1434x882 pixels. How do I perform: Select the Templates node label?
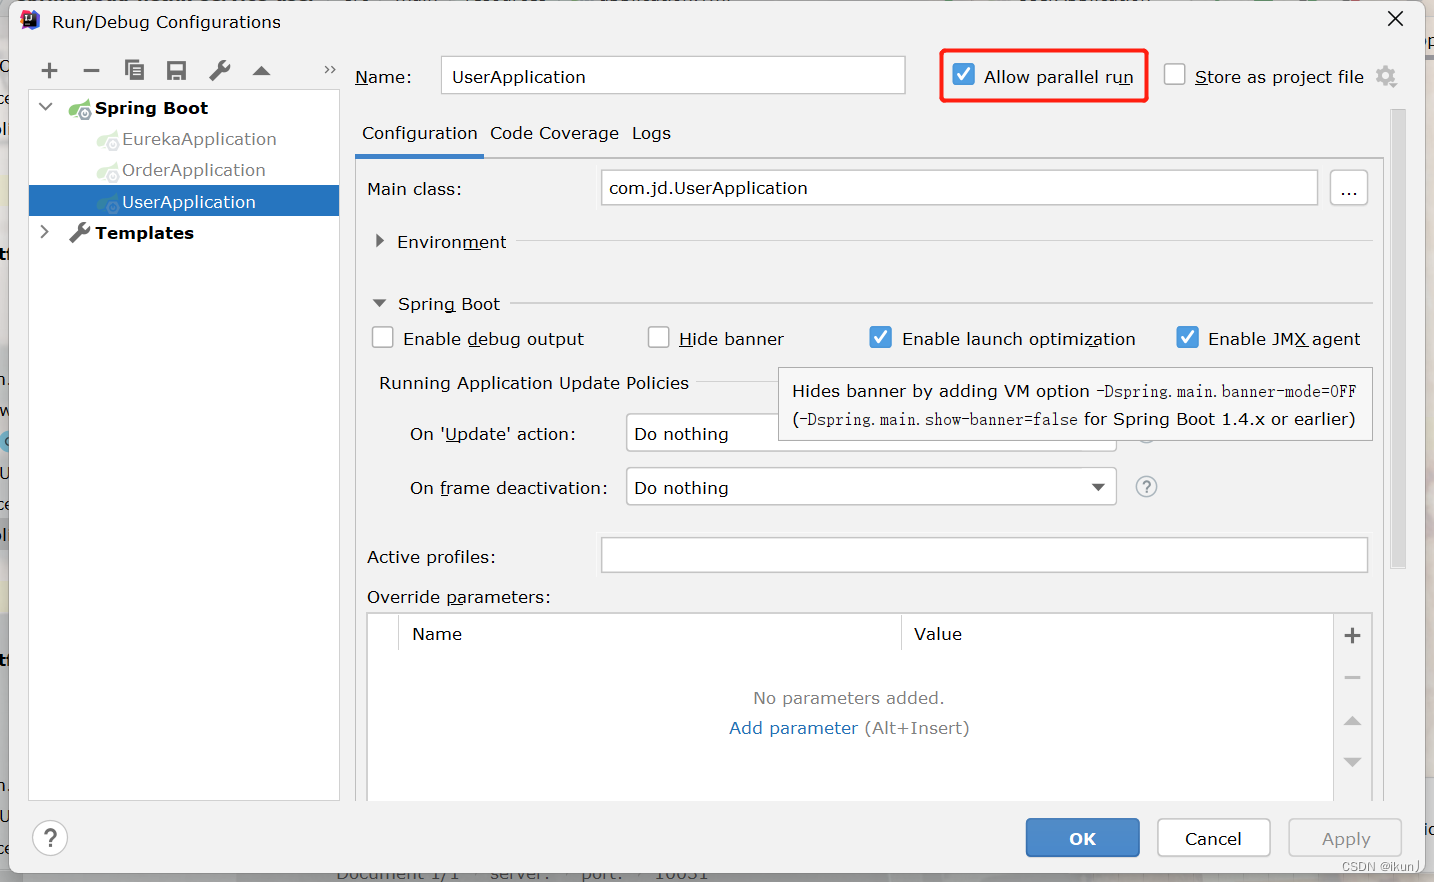coord(144,233)
